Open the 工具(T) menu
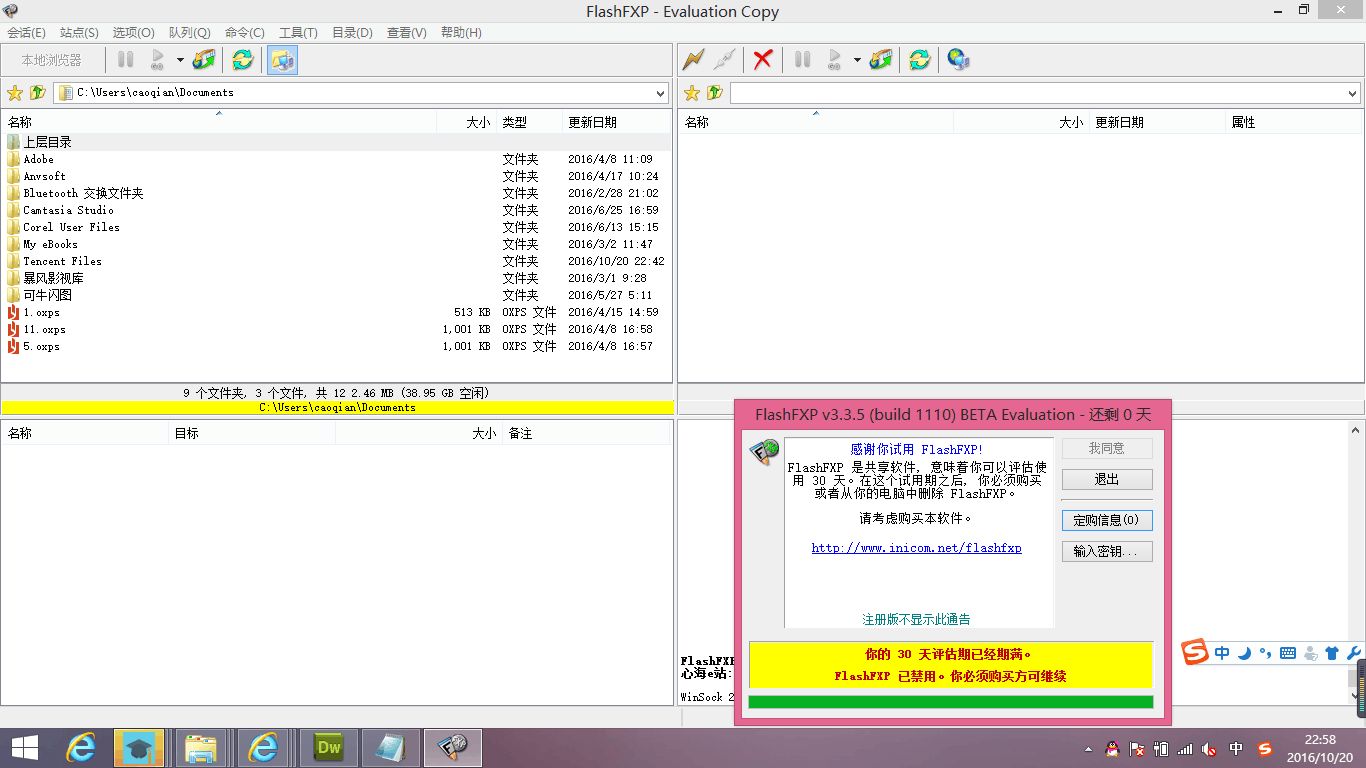 pos(297,32)
